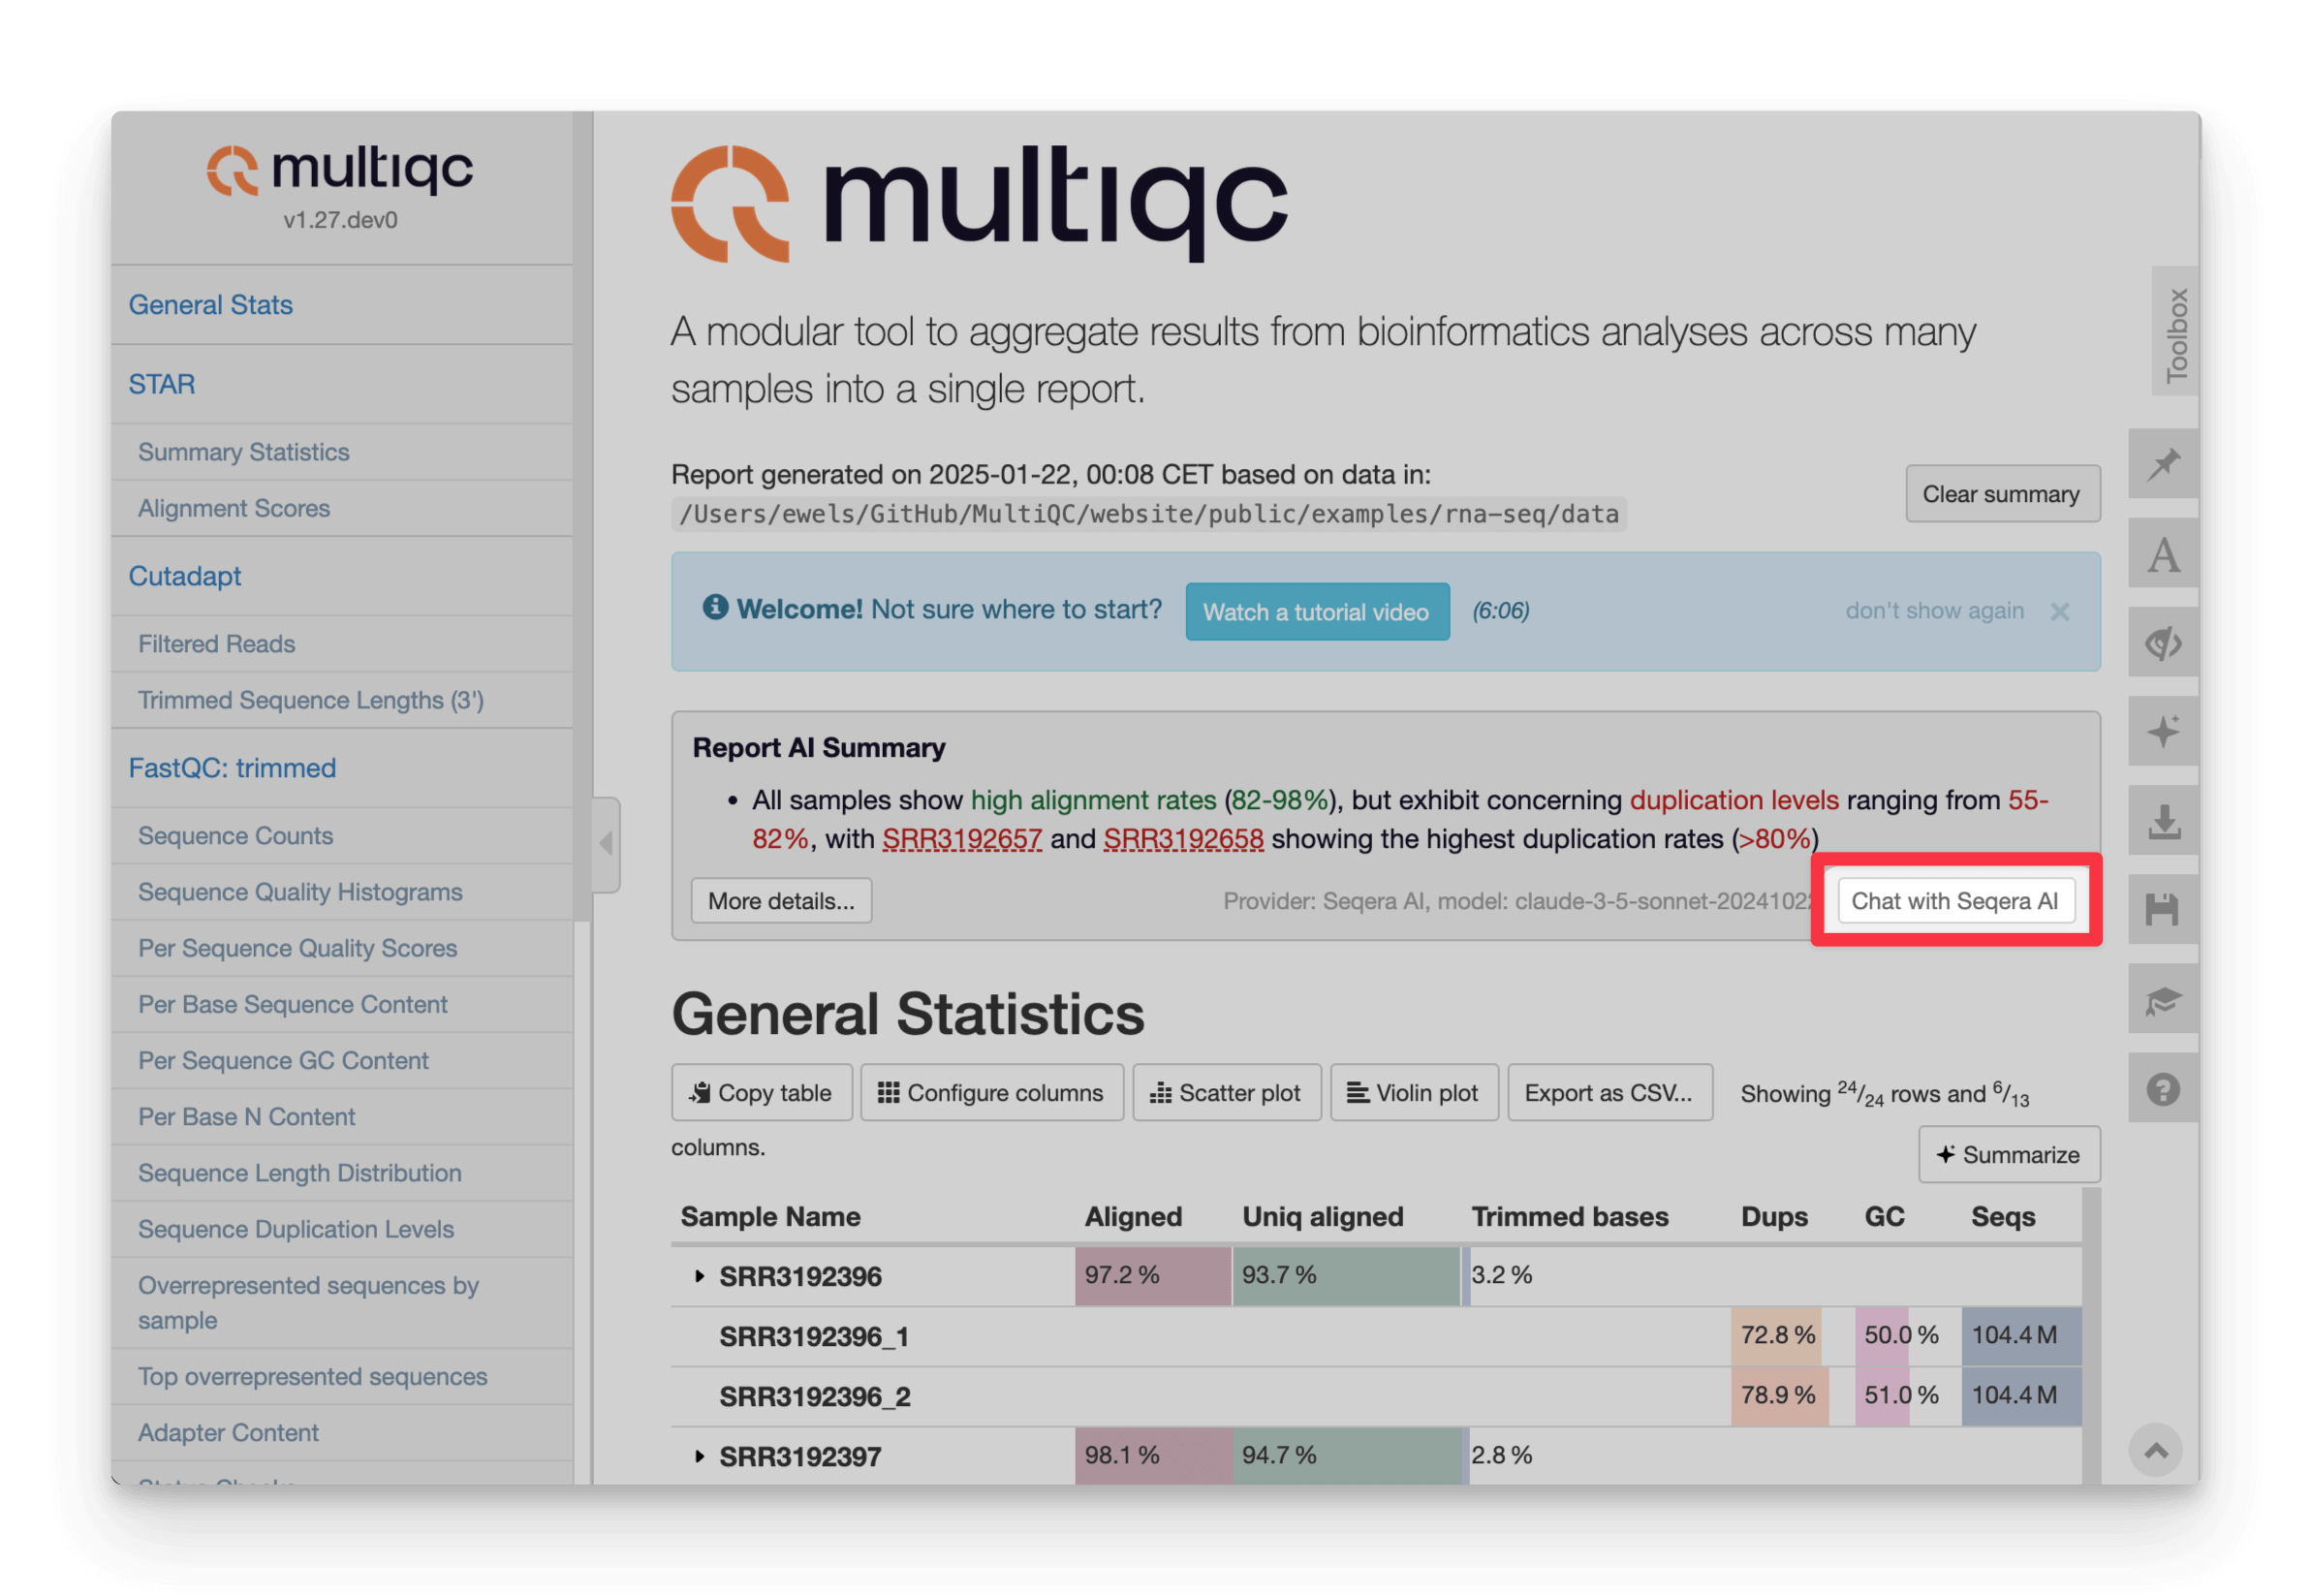This screenshot has width=2313, height=1596.
Task: Open the citations graduation cap icon
Action: pyautogui.click(x=2162, y=999)
